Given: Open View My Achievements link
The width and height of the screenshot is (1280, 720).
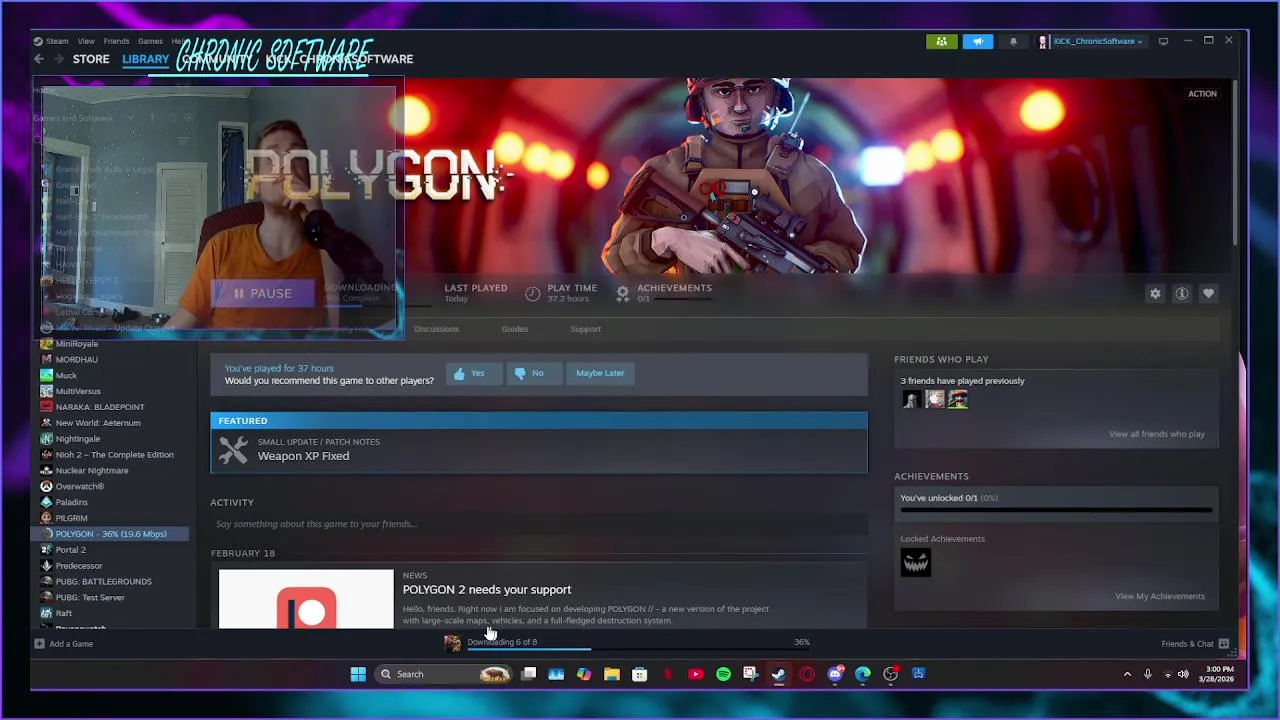Looking at the screenshot, I should [x=1160, y=596].
